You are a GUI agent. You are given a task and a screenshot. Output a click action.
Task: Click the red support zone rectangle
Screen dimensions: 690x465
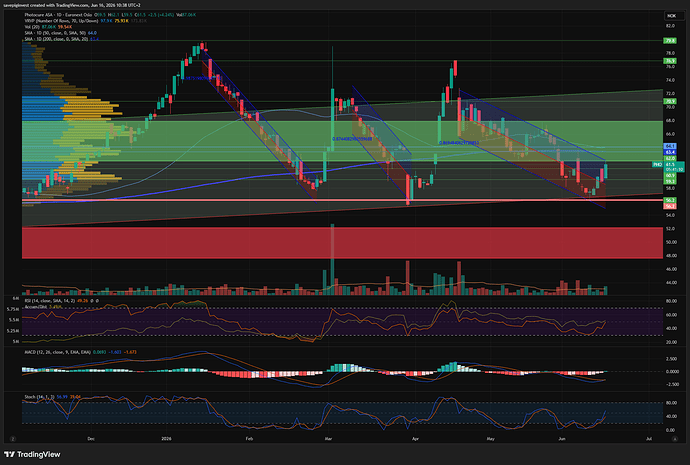click(x=342, y=242)
